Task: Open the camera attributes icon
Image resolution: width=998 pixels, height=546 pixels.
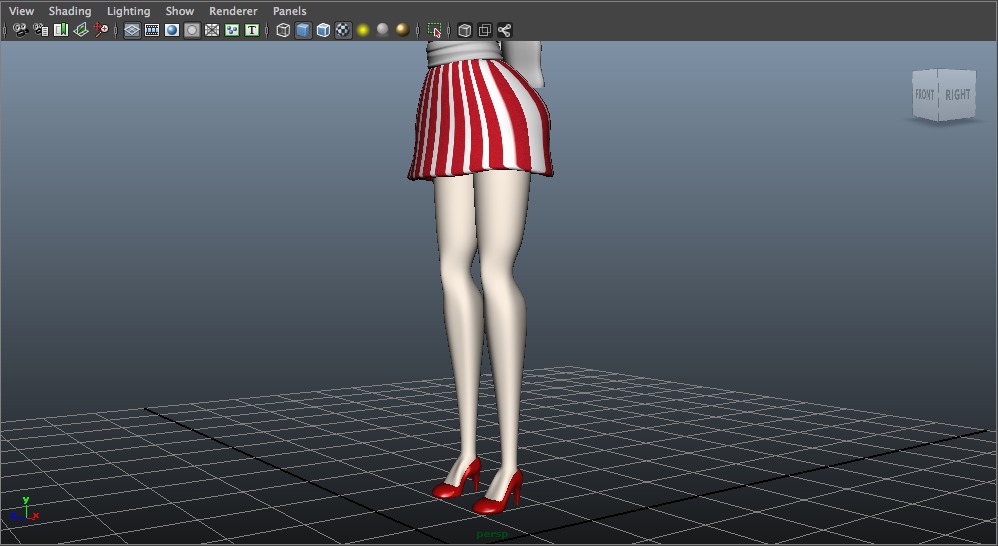Action: [41, 30]
